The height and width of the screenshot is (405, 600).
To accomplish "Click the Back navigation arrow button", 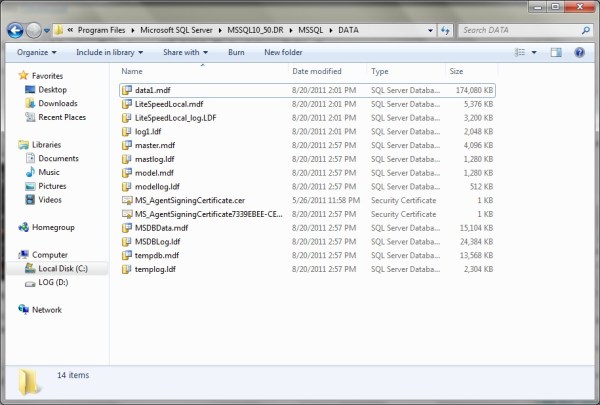I will [16, 30].
